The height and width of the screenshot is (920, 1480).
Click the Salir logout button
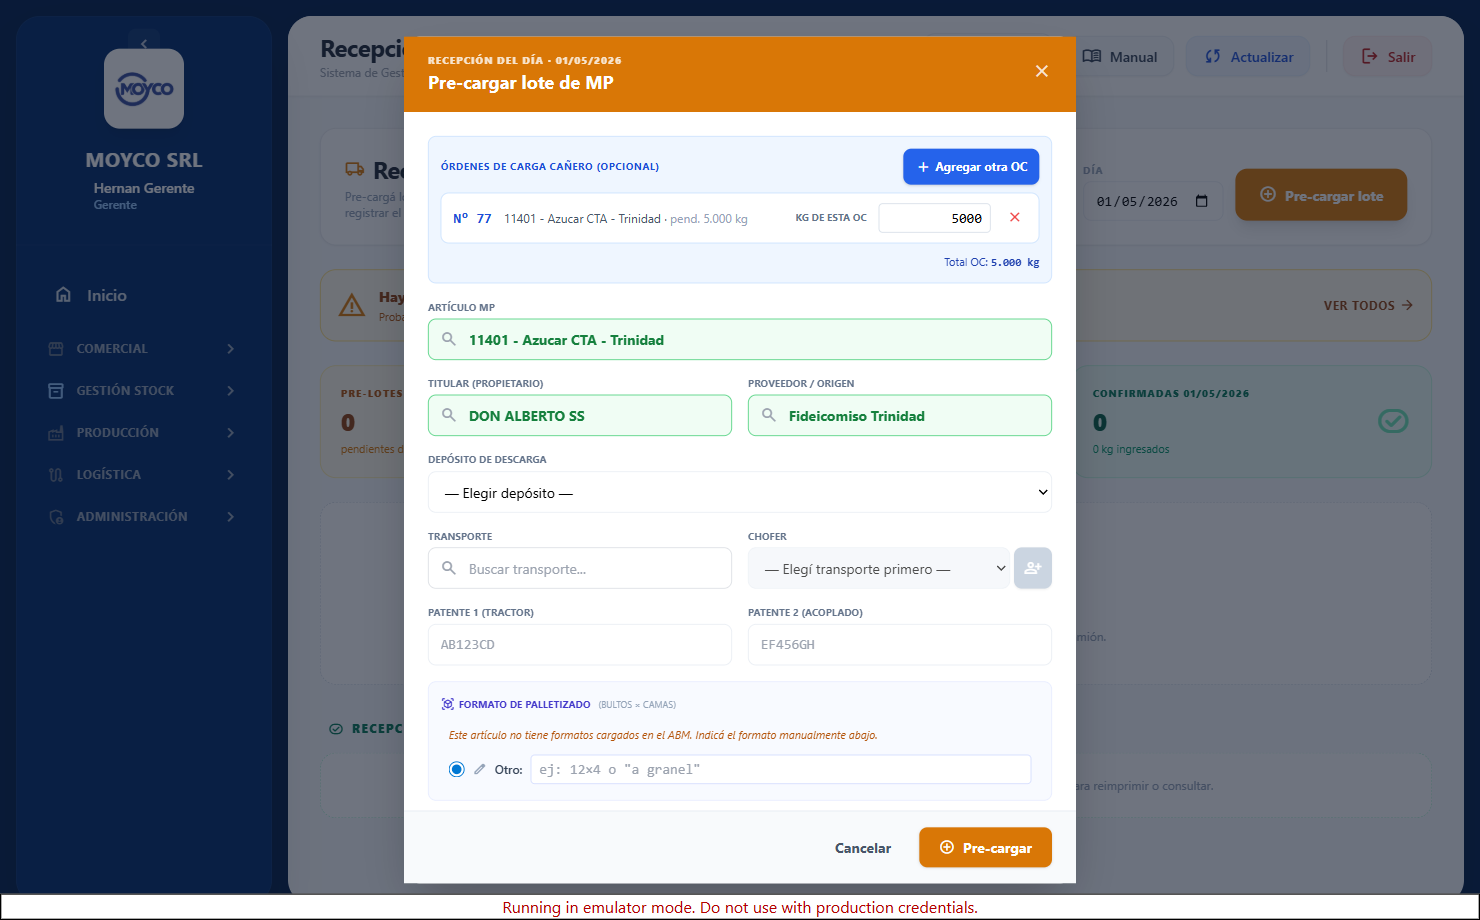click(1388, 57)
